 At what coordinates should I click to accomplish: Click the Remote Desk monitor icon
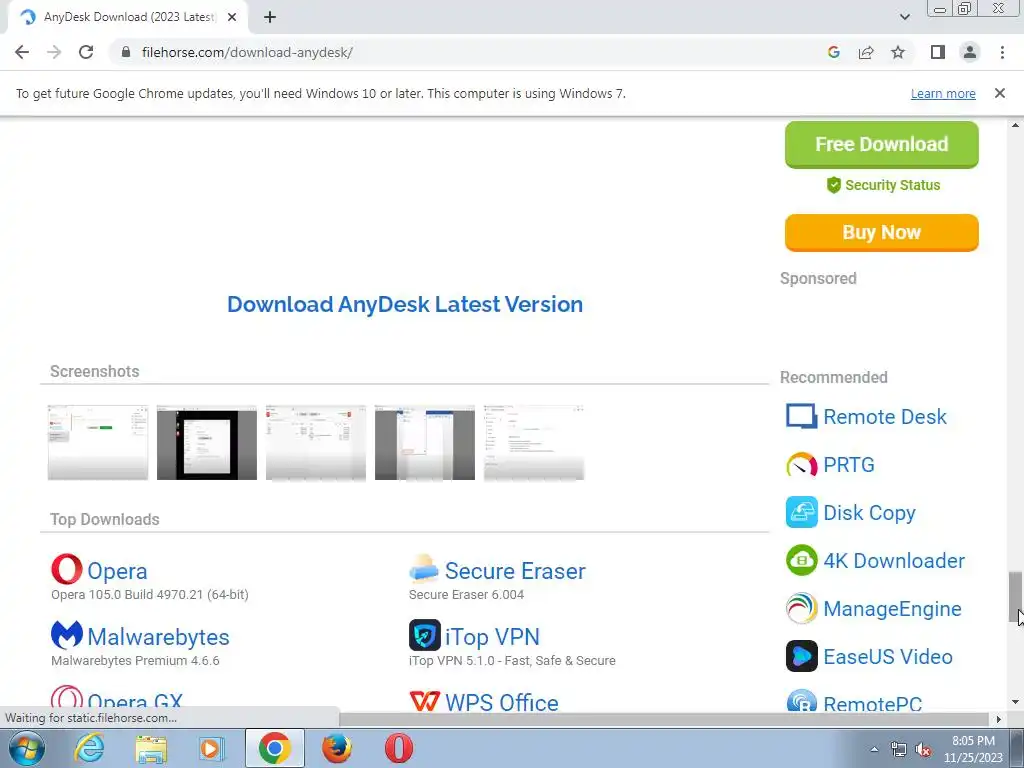point(801,416)
